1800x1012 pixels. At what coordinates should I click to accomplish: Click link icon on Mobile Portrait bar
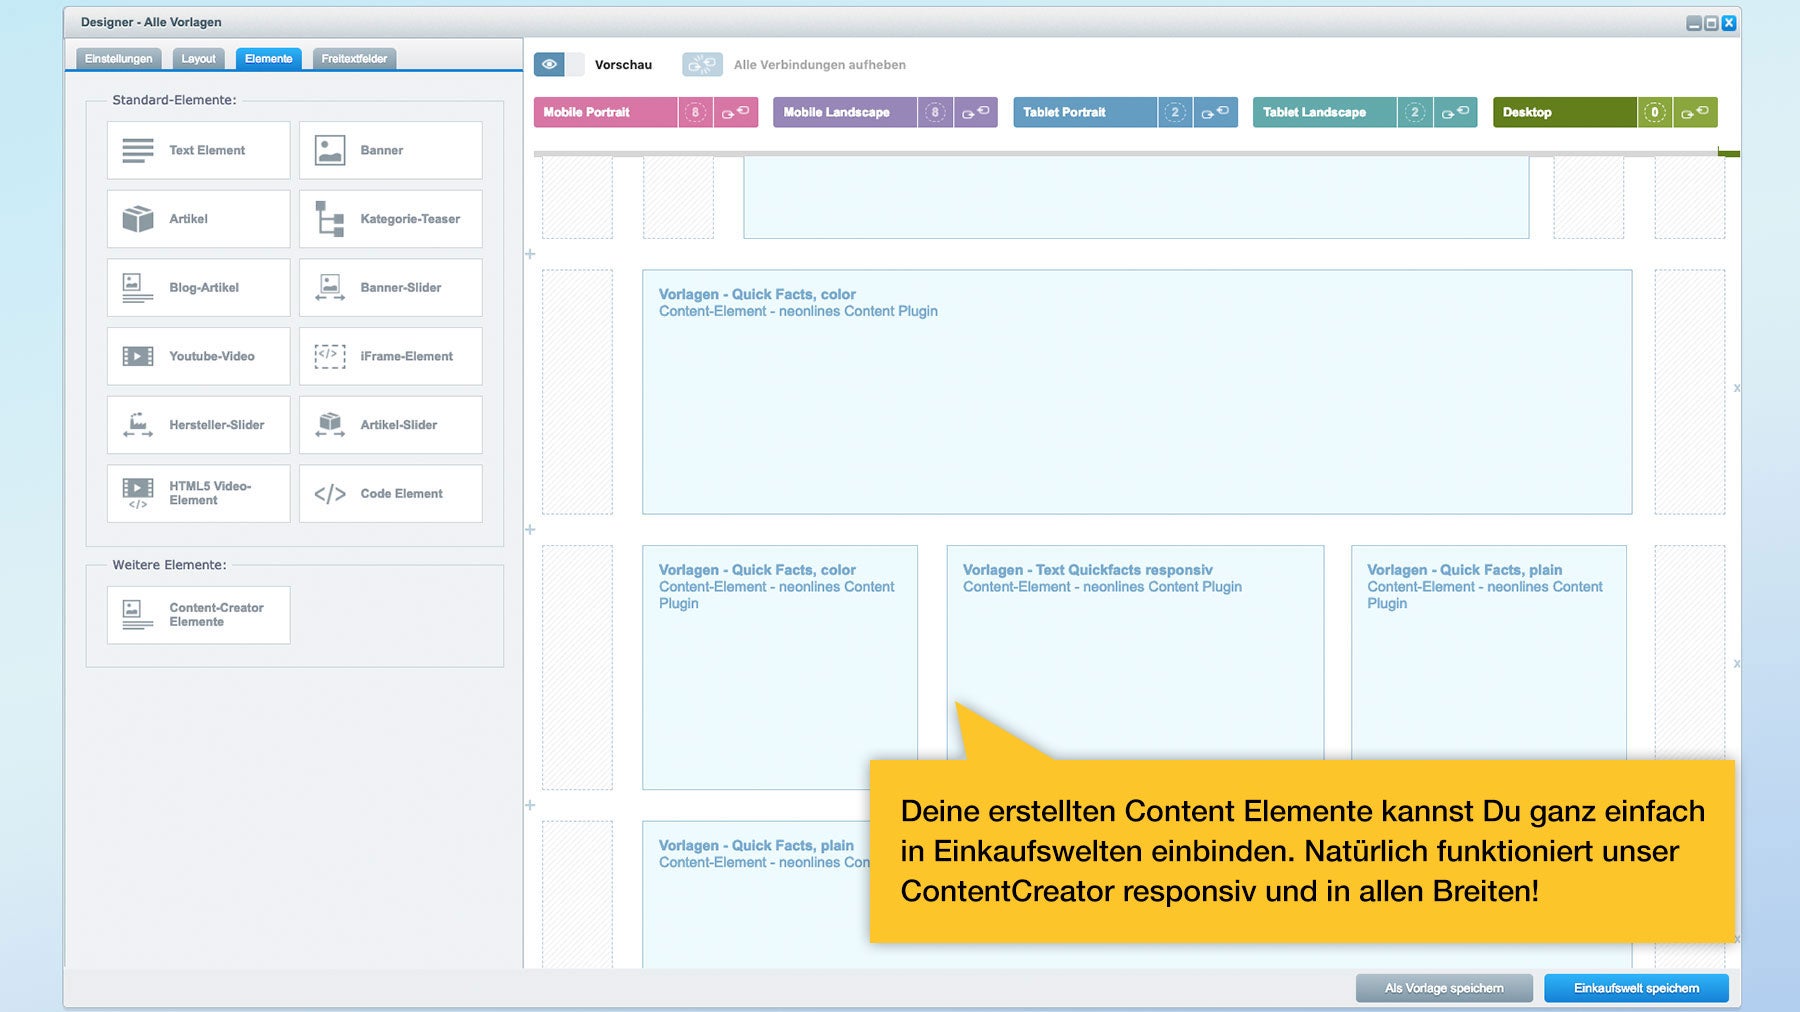pos(736,112)
